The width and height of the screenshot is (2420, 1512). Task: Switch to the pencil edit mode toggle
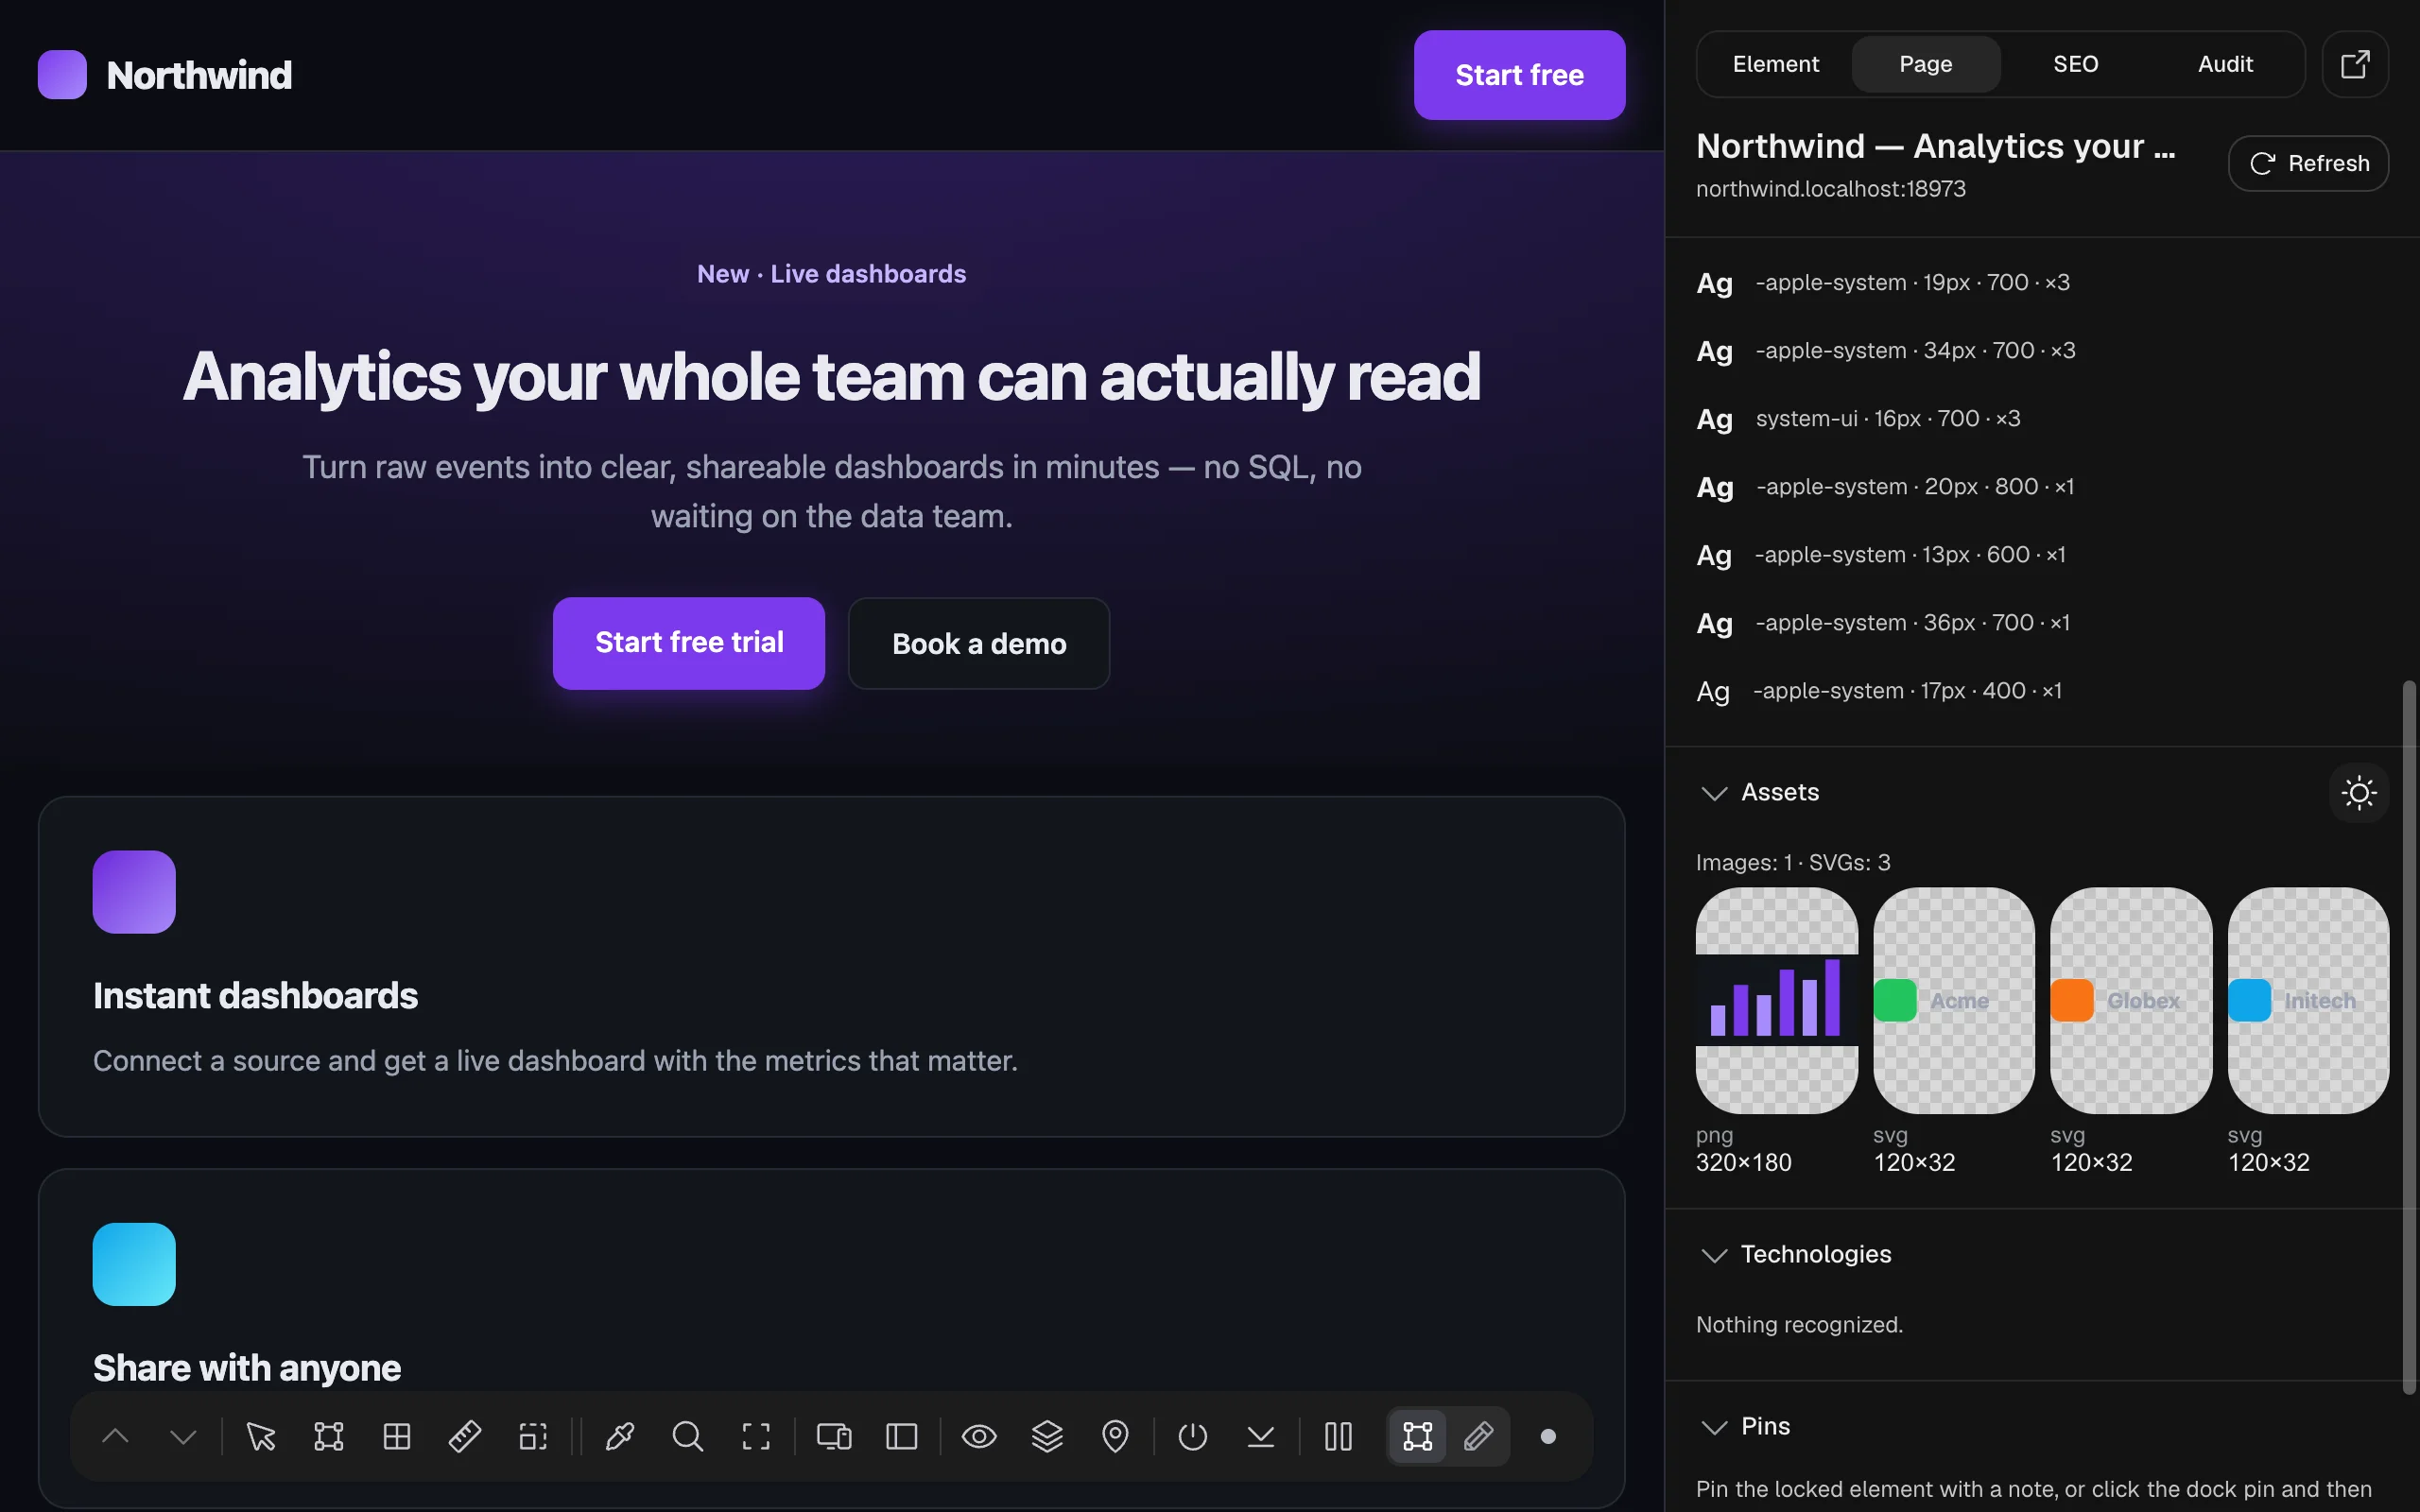coord(1478,1437)
